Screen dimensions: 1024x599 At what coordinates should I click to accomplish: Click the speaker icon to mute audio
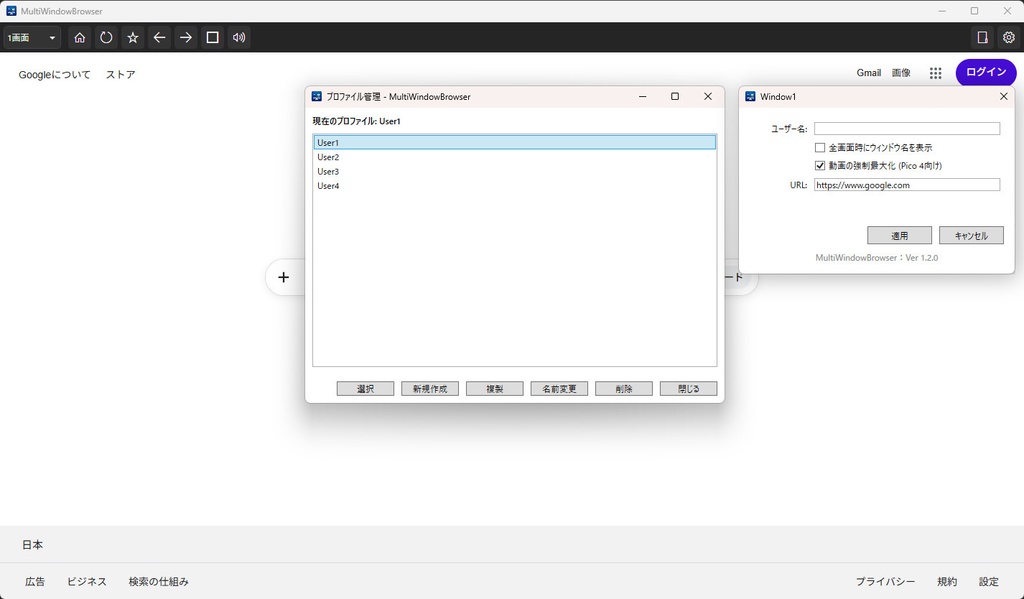[238, 37]
